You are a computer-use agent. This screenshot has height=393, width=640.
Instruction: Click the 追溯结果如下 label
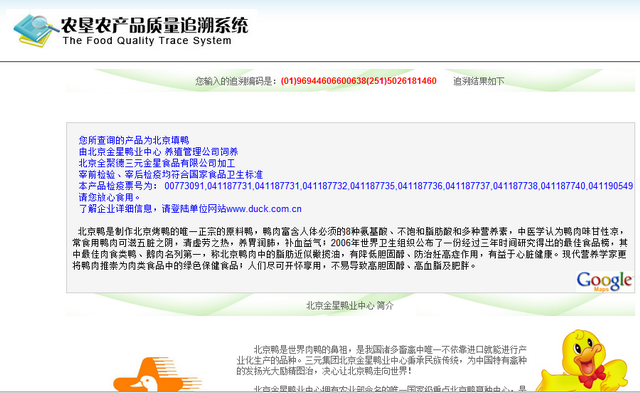[x=479, y=81]
